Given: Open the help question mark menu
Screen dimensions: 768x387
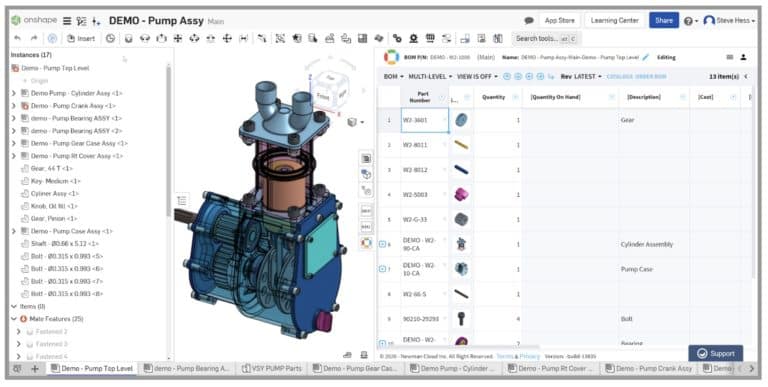Looking at the screenshot, I should [690, 21].
